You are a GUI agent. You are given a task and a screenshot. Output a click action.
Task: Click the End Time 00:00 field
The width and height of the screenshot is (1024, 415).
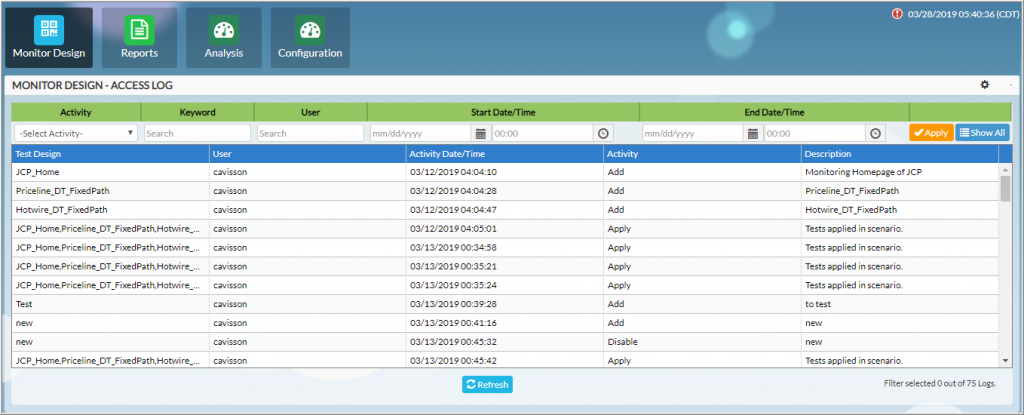coord(815,133)
